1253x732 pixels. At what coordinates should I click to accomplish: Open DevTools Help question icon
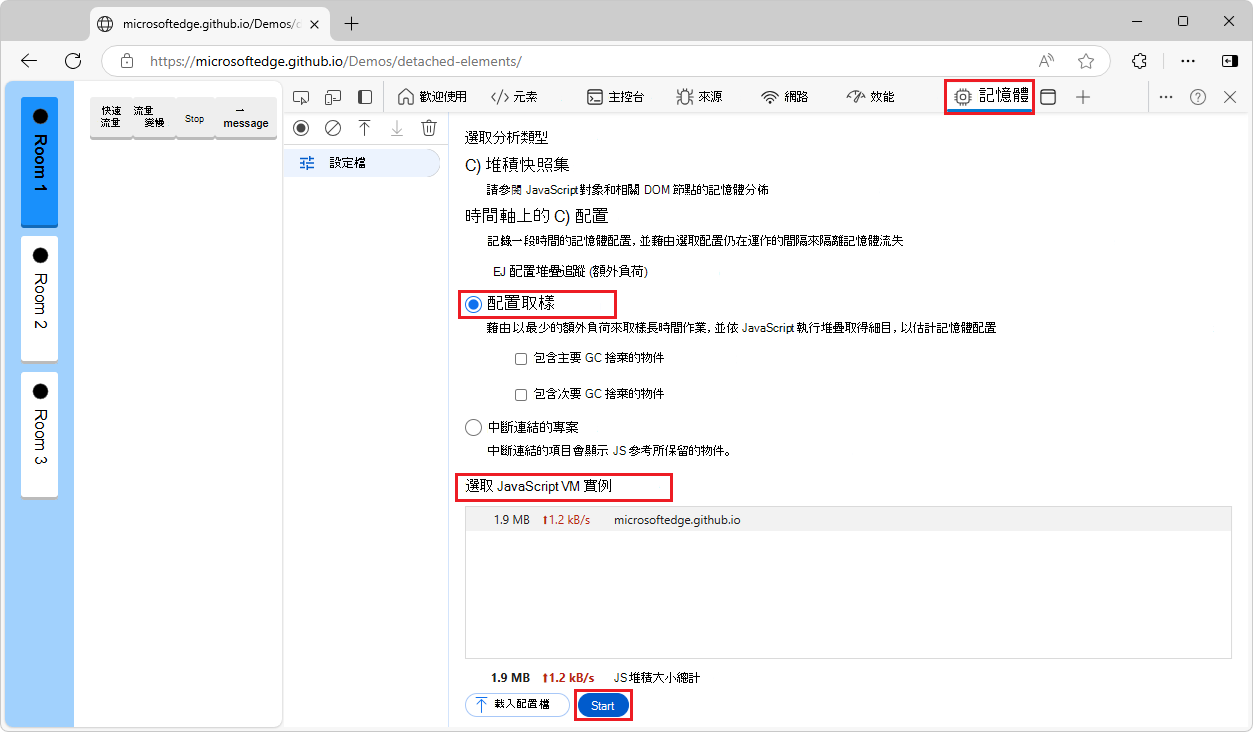1198,97
